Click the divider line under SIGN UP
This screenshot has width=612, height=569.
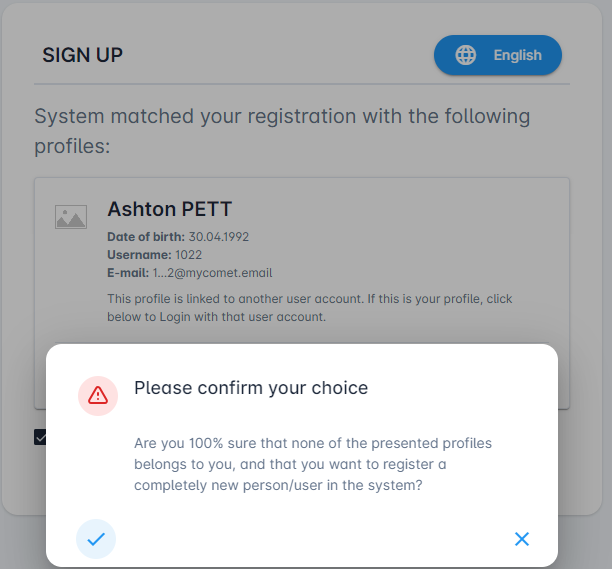300,84
